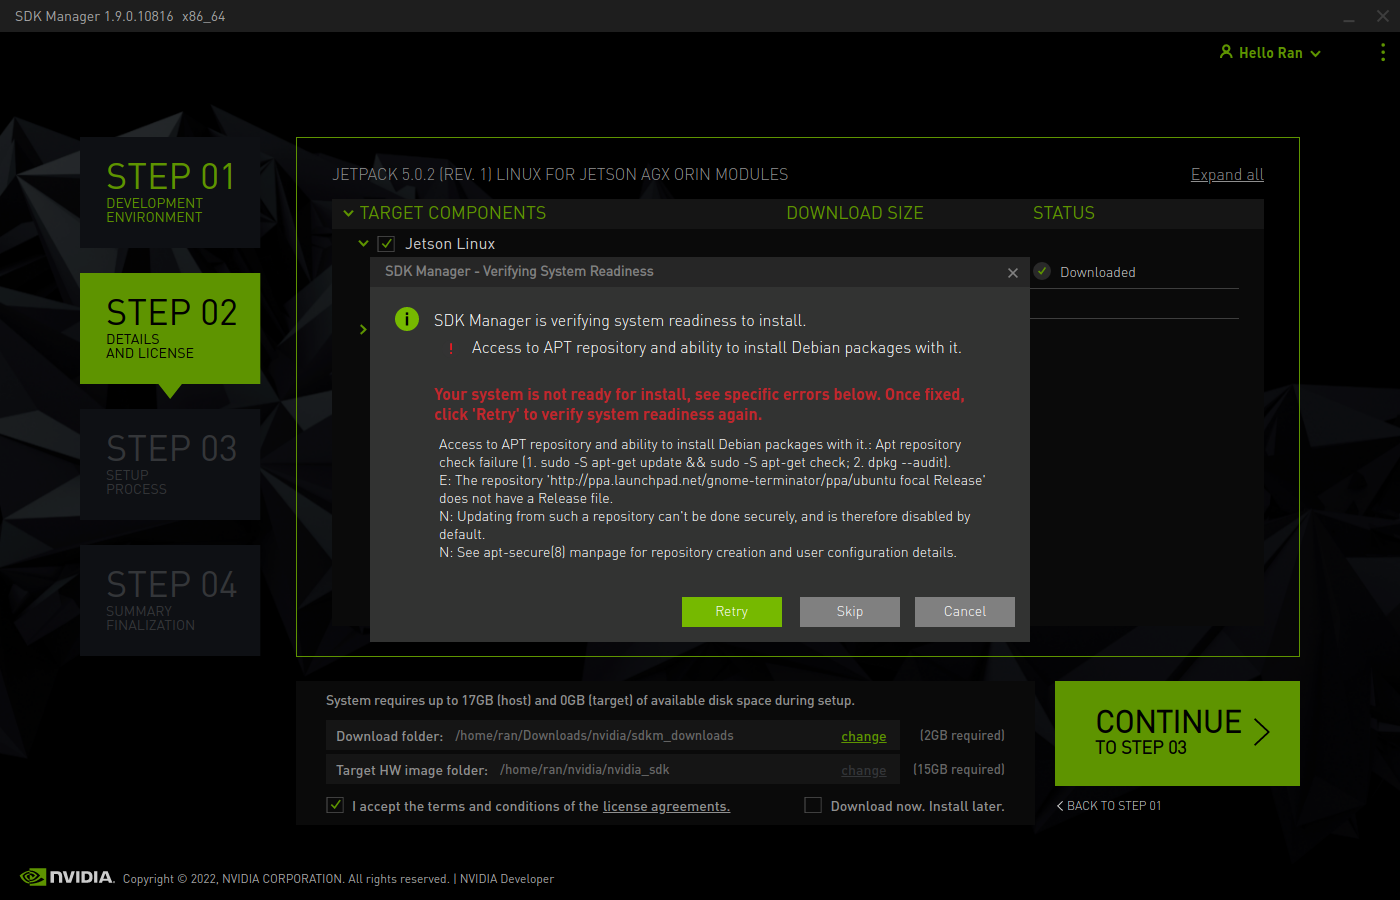Viewport: 1400px width, 900px height.
Task: Click the green info icon in dialog
Action: coord(407,319)
